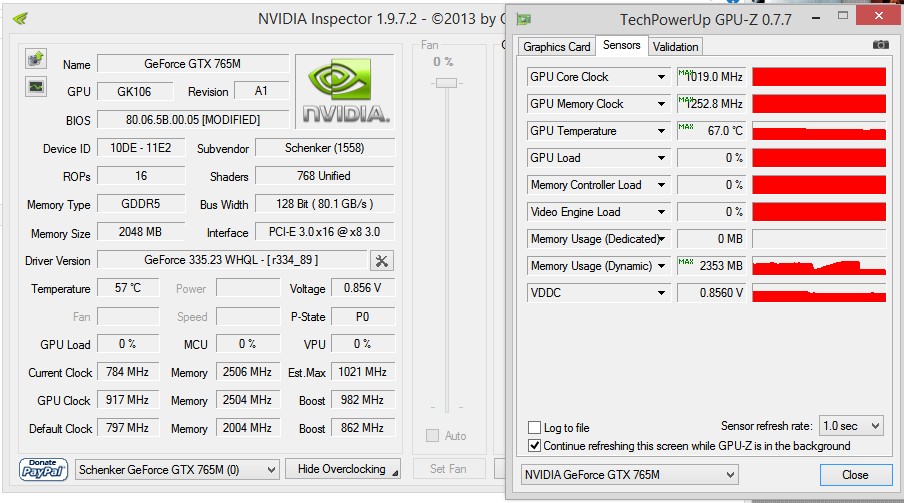This screenshot has width=904, height=503.
Task: Click the Donate PayPal button
Action: (43, 469)
